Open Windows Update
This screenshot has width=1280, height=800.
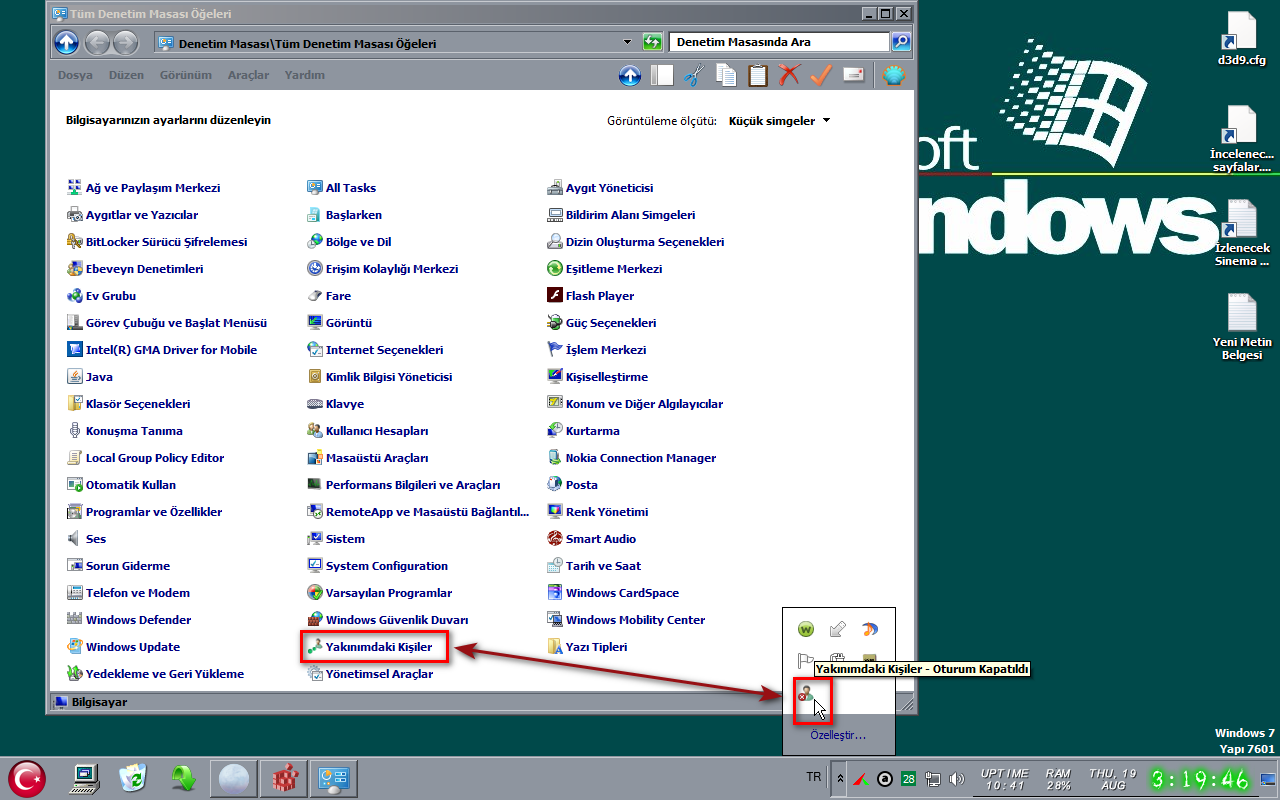123,647
